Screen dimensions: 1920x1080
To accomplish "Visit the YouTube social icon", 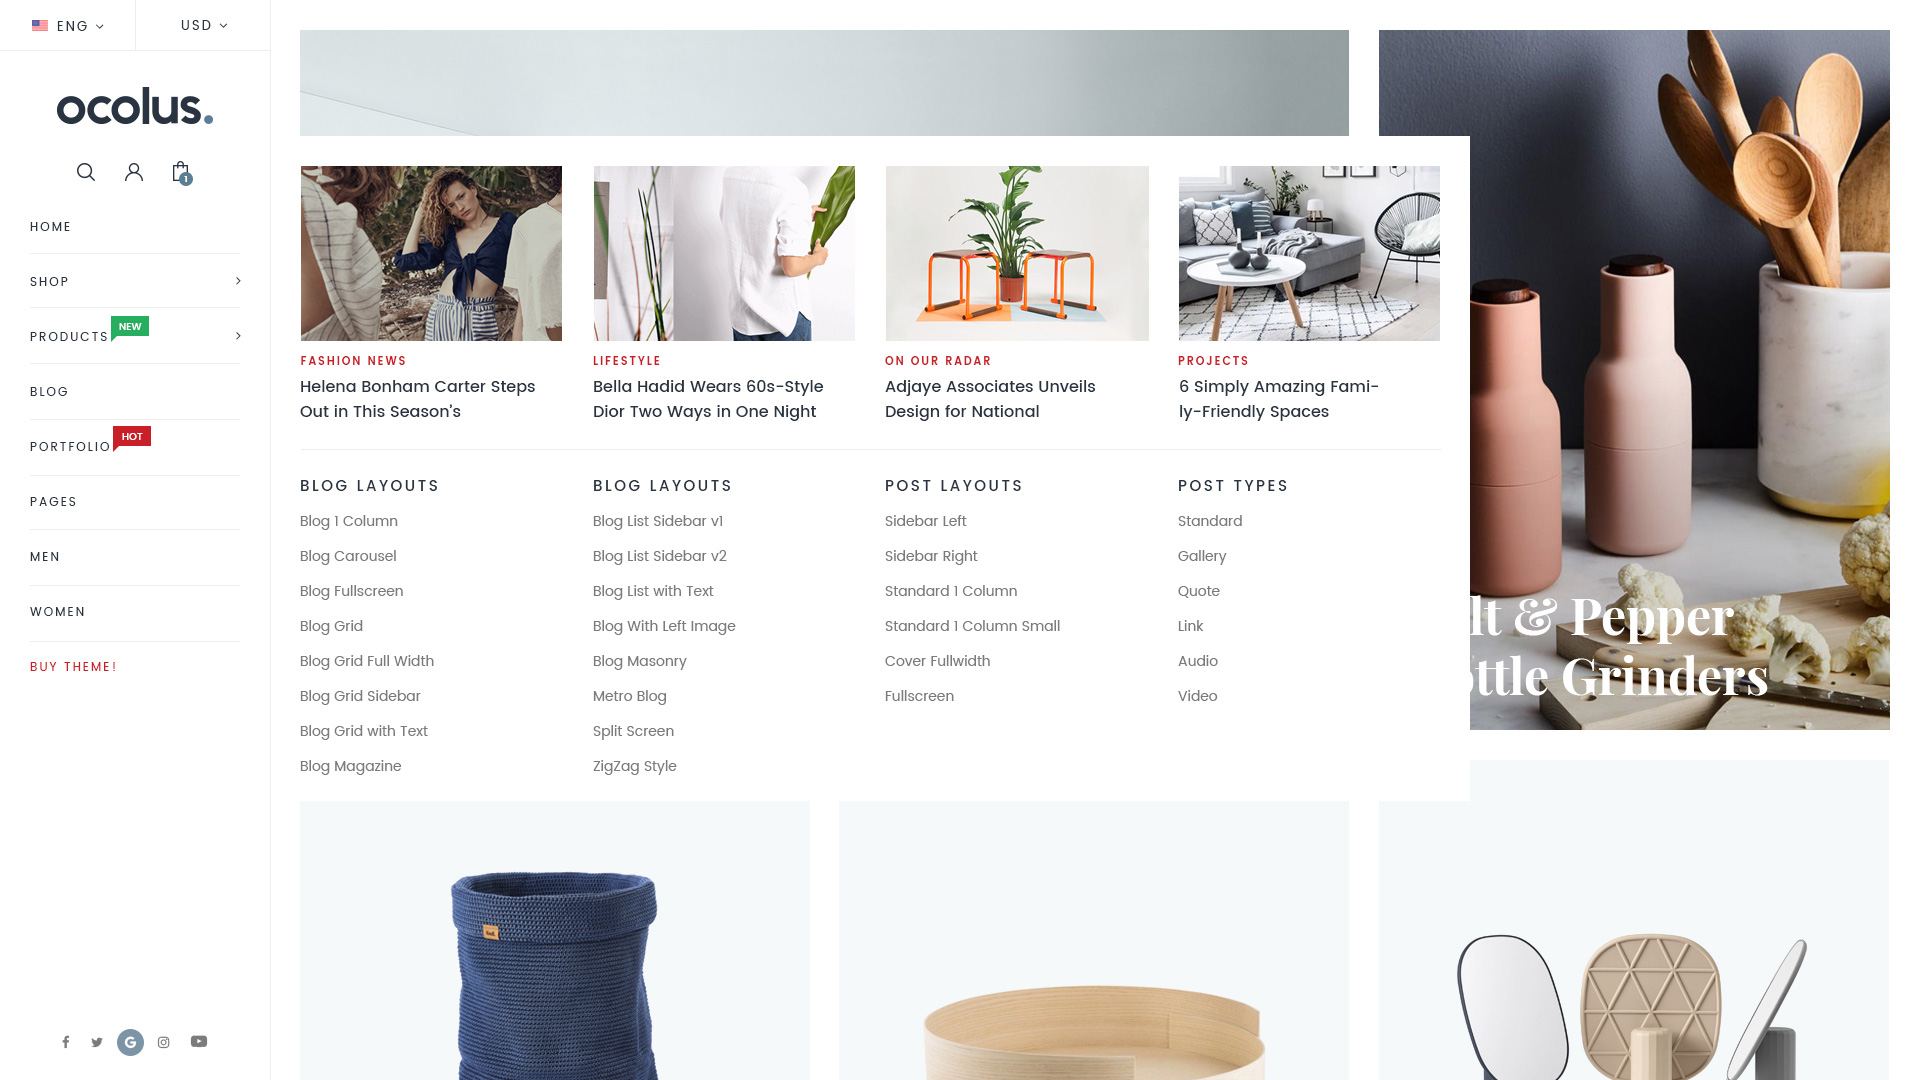I will 199,1041.
